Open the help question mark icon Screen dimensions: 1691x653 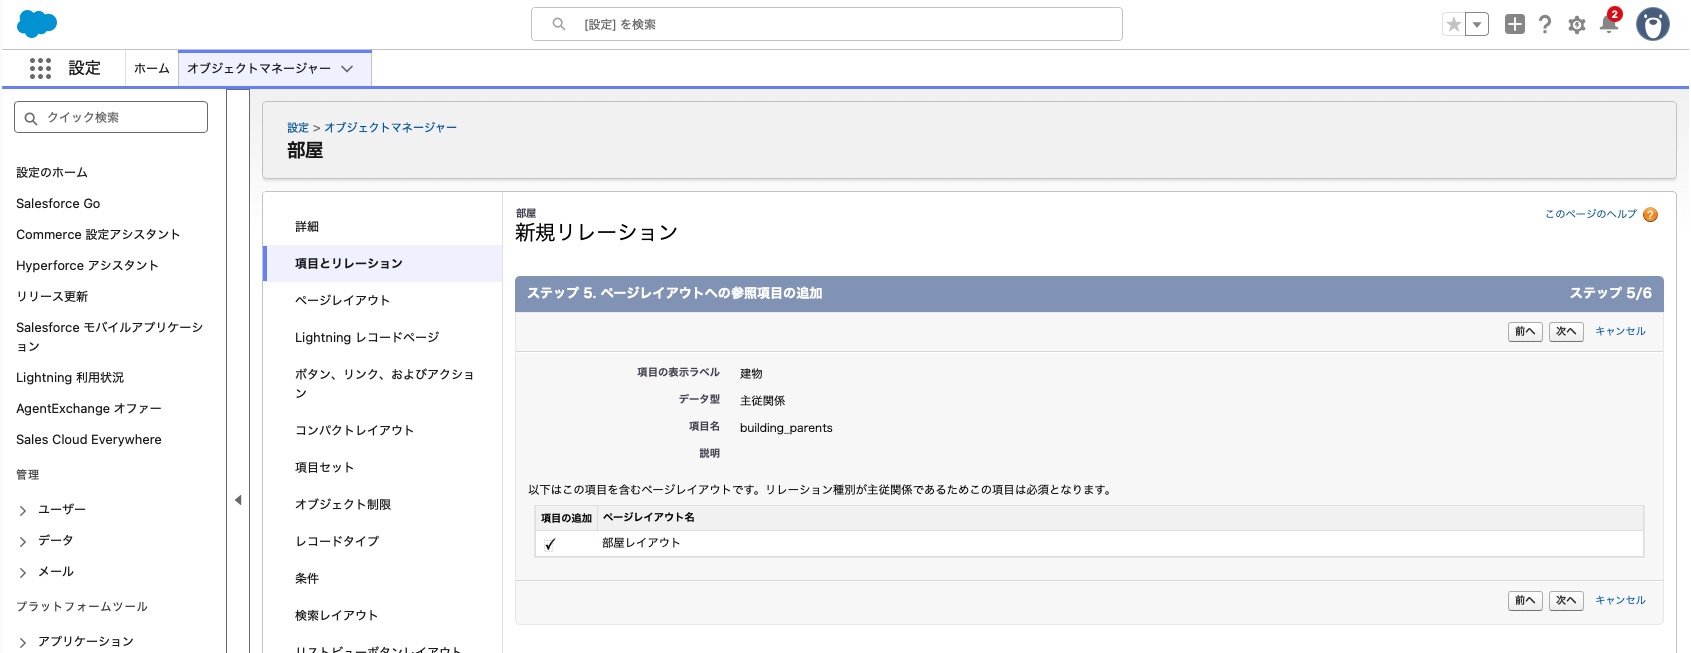1545,24
